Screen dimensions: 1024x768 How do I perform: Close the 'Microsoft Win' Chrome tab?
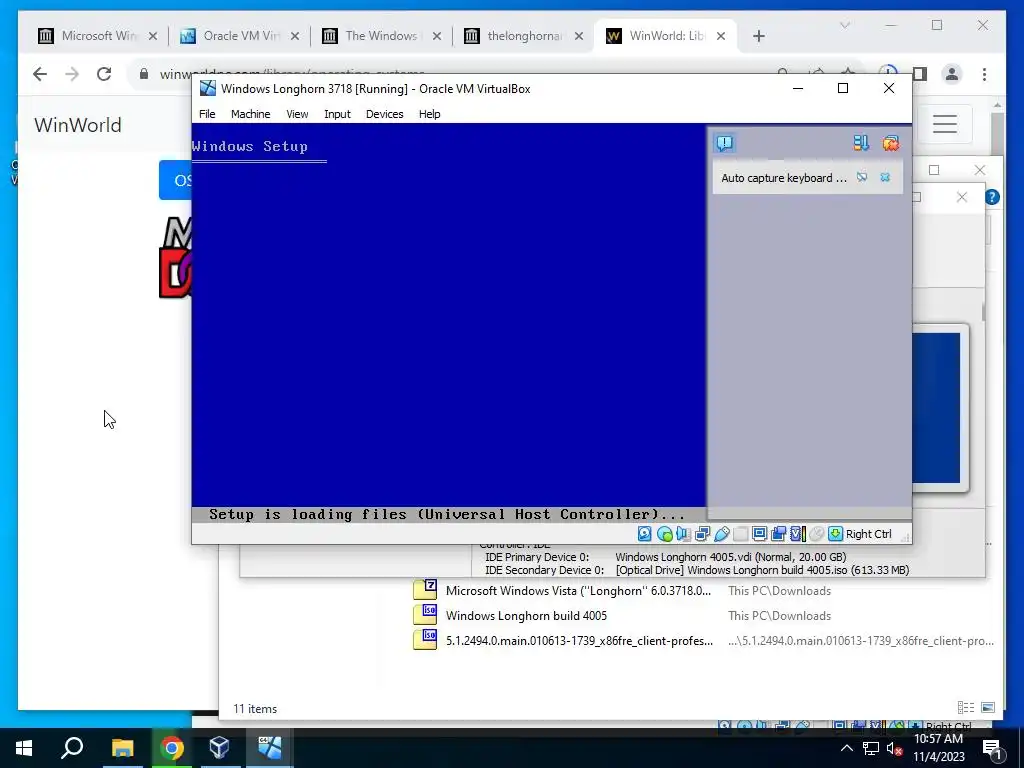[x=153, y=36]
